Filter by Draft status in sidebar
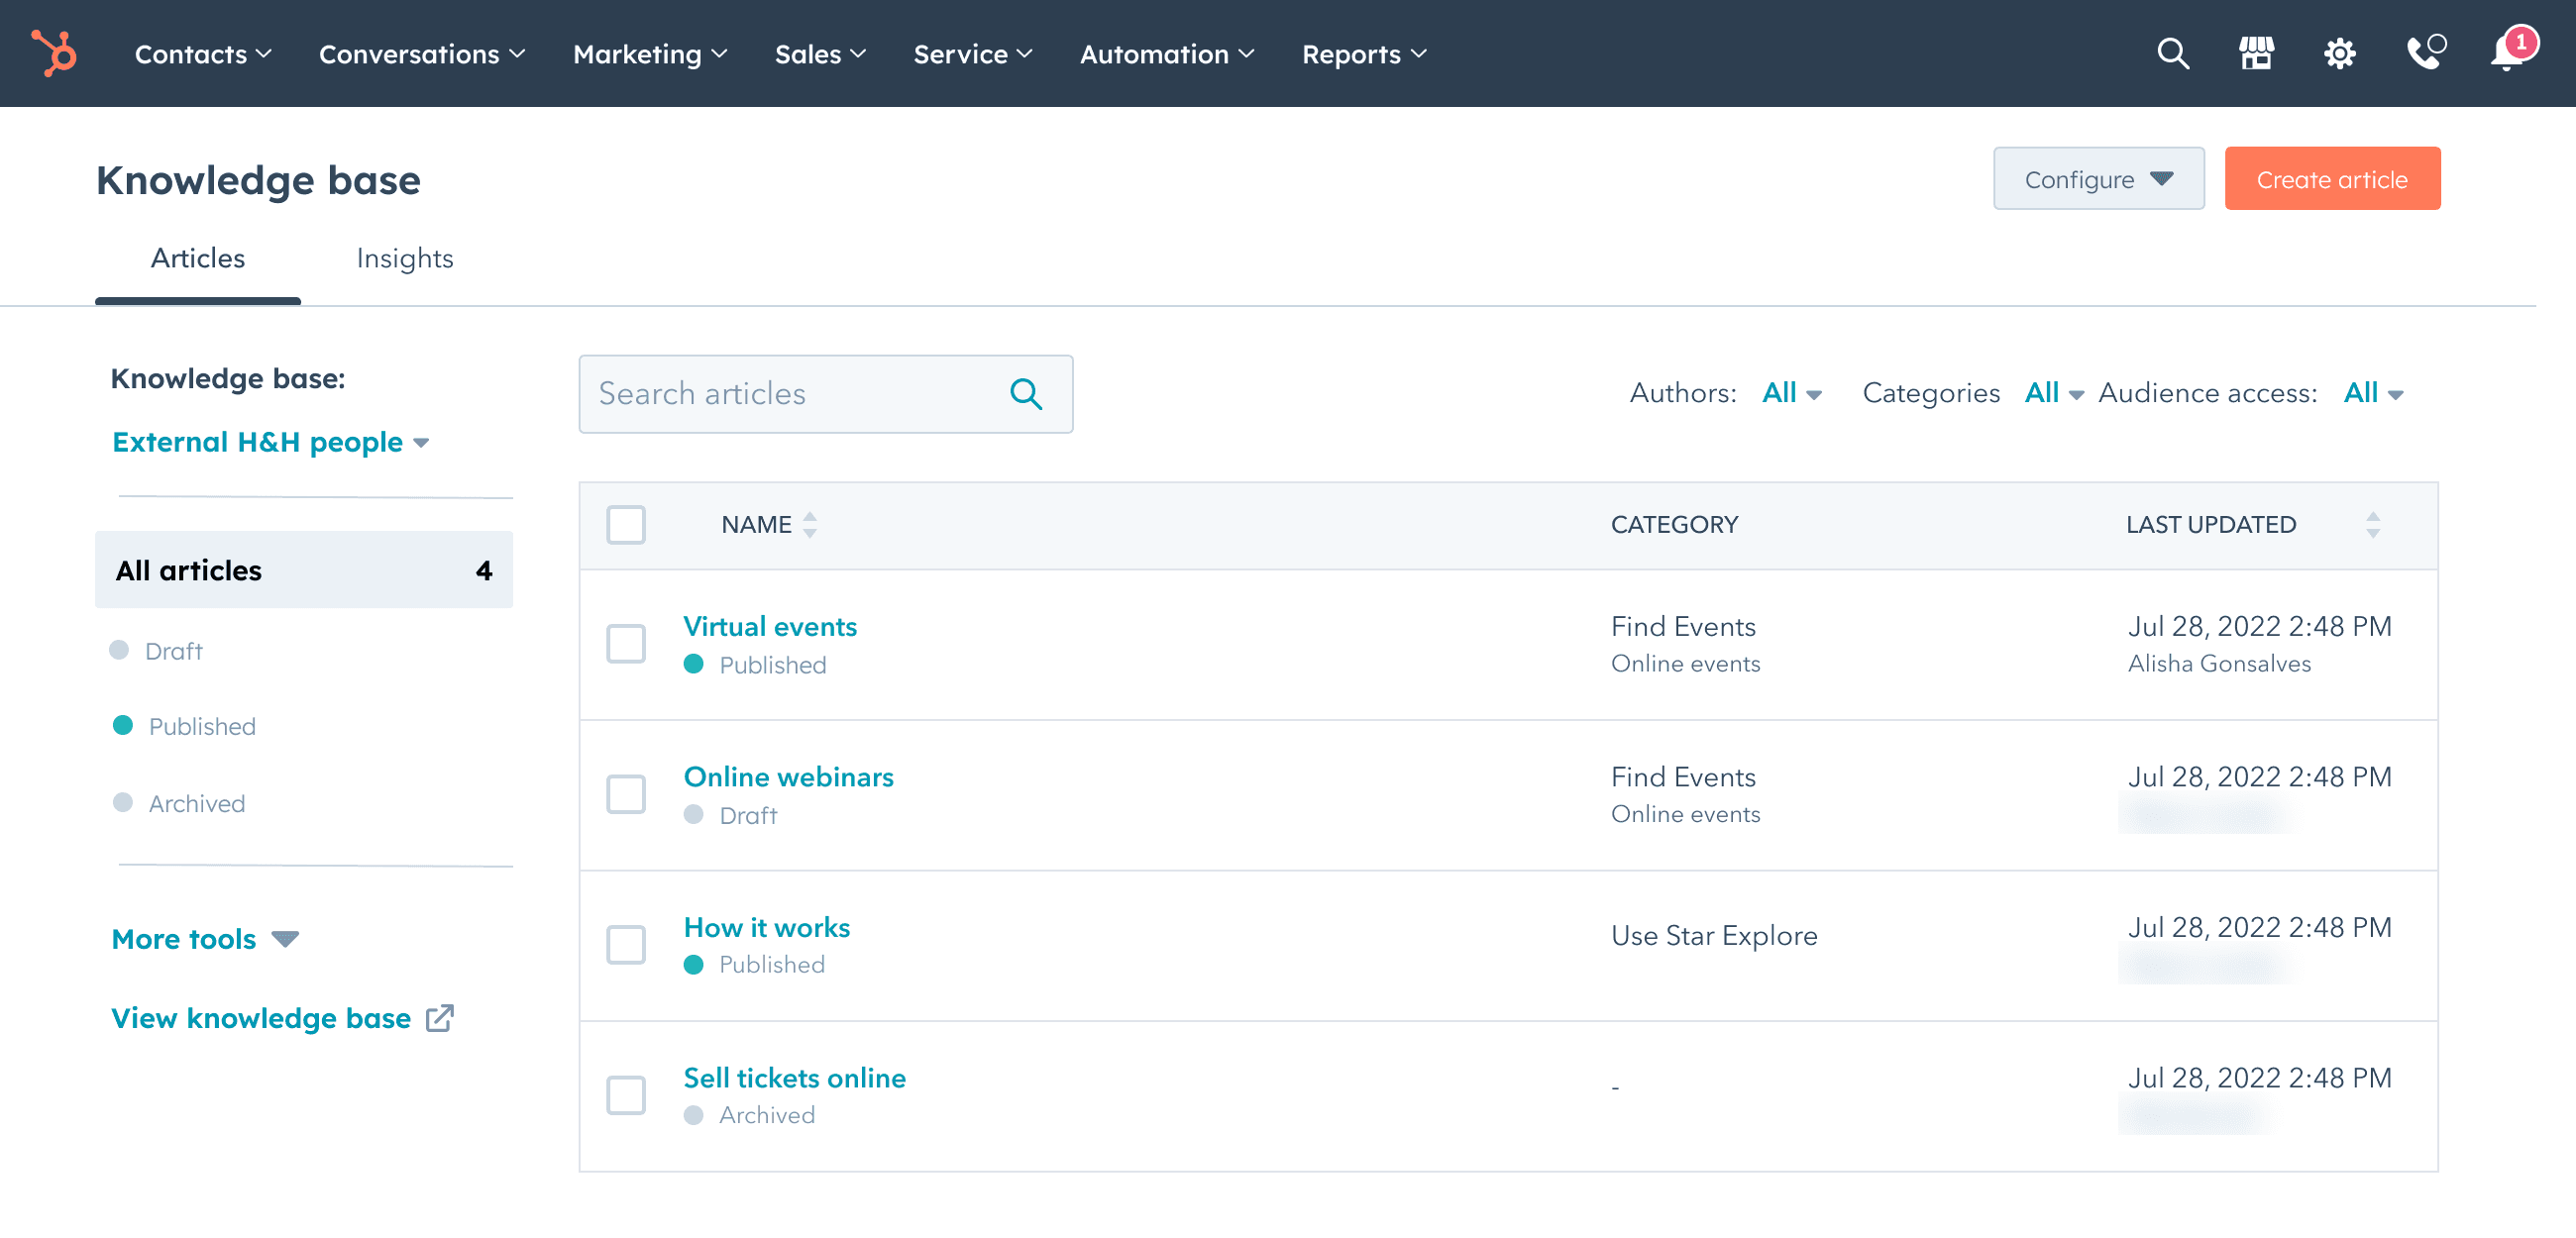This screenshot has width=2576, height=1238. pos(156,651)
